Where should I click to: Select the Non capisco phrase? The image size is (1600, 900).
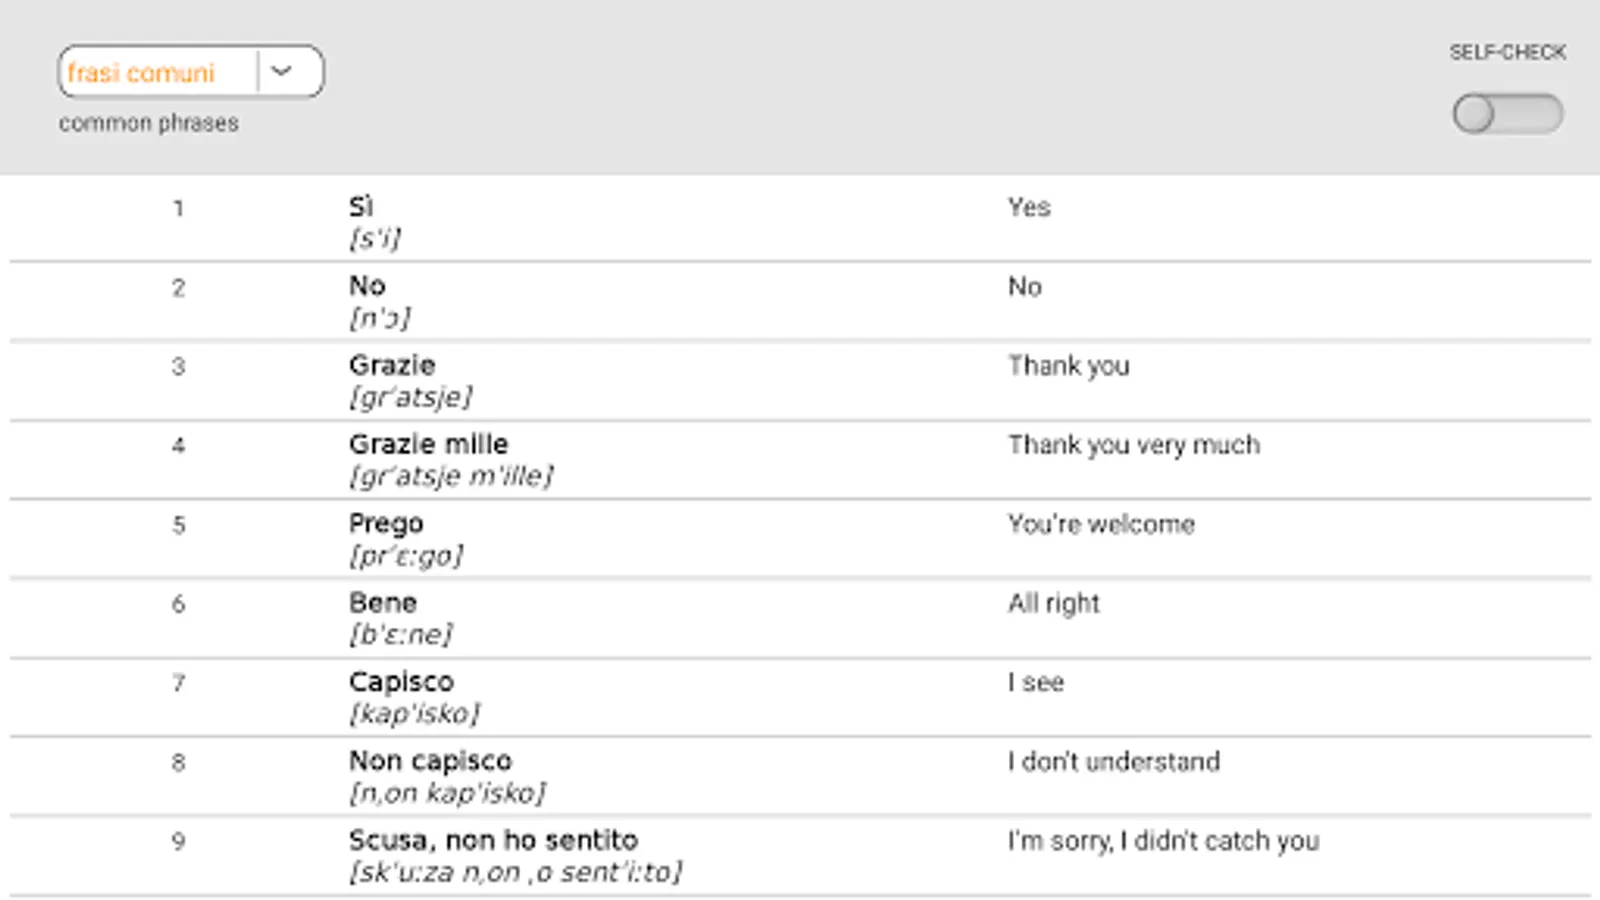430,761
